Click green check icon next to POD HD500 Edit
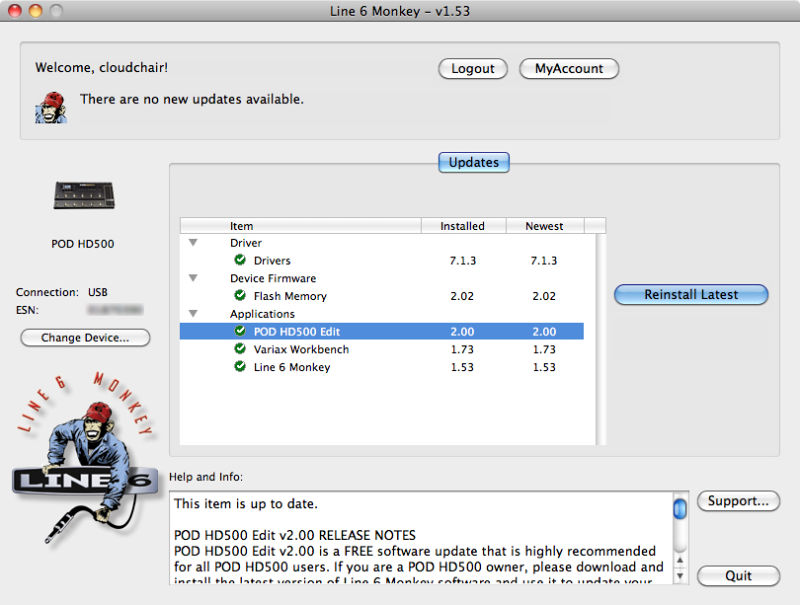Screen dimensions: 800x605 pyautogui.click(x=240, y=331)
